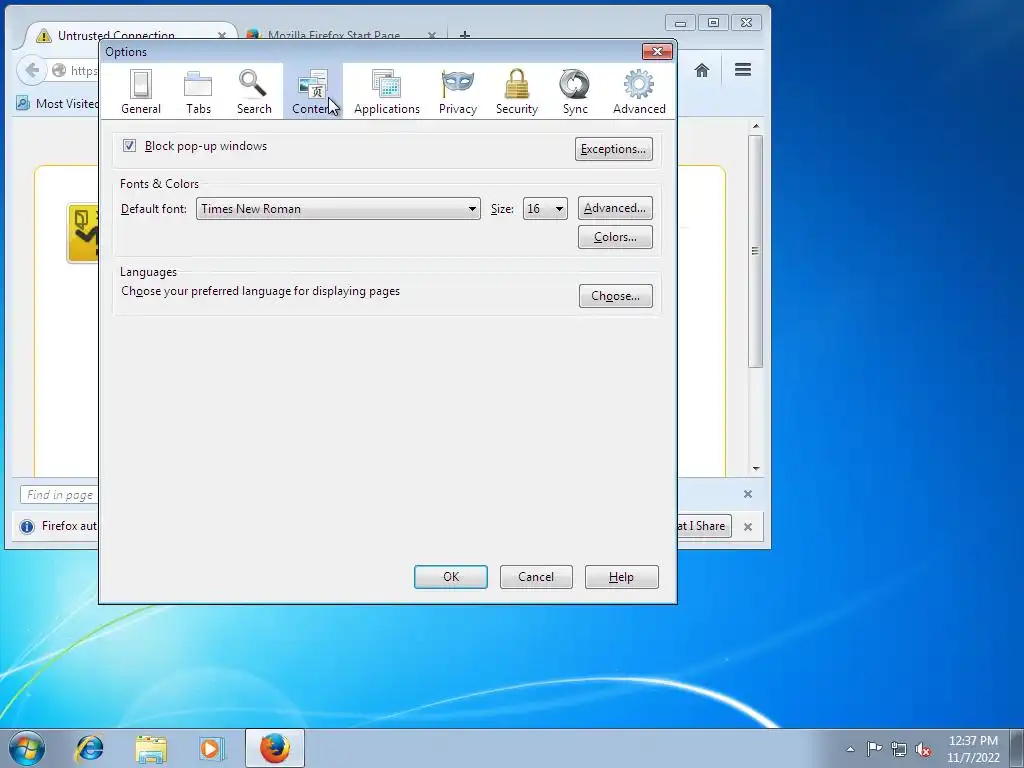Open Advanced fonts settings
This screenshot has height=768, width=1024.
coord(615,208)
